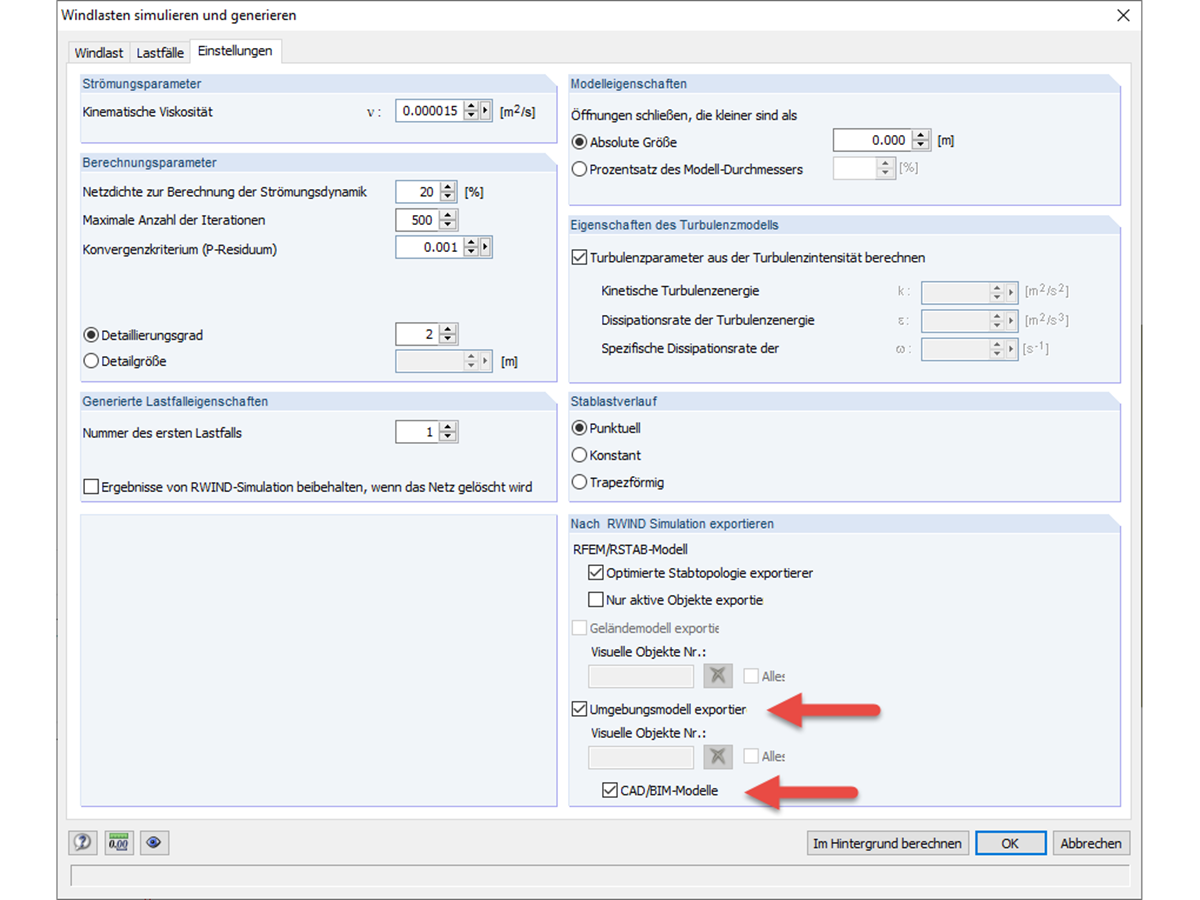Open detail arrow beside Kinematische Viskosität field
This screenshot has height=900, width=1200.
click(486, 111)
